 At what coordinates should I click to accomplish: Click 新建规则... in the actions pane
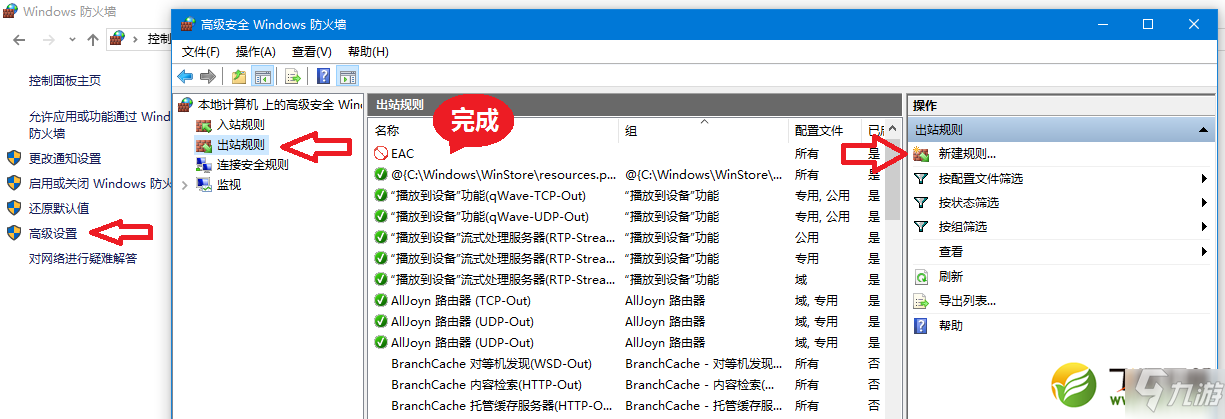(967, 154)
